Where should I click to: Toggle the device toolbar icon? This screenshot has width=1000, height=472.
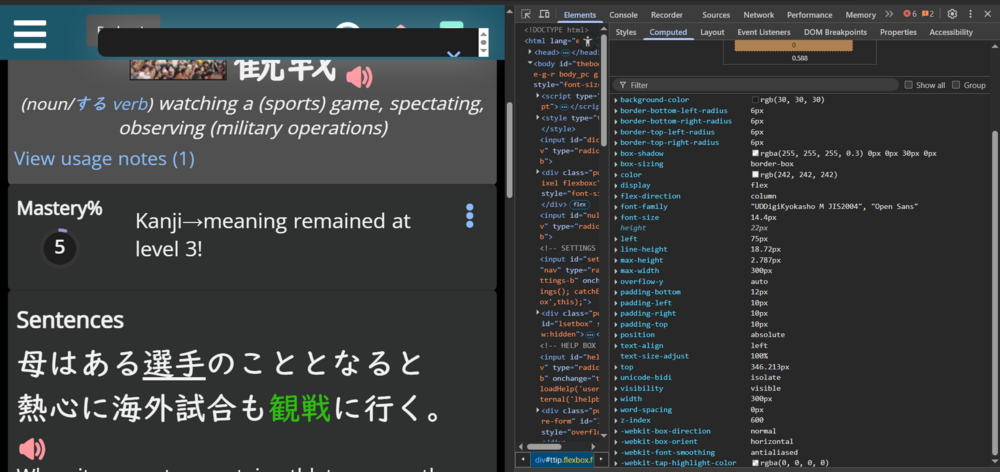pyautogui.click(x=545, y=15)
